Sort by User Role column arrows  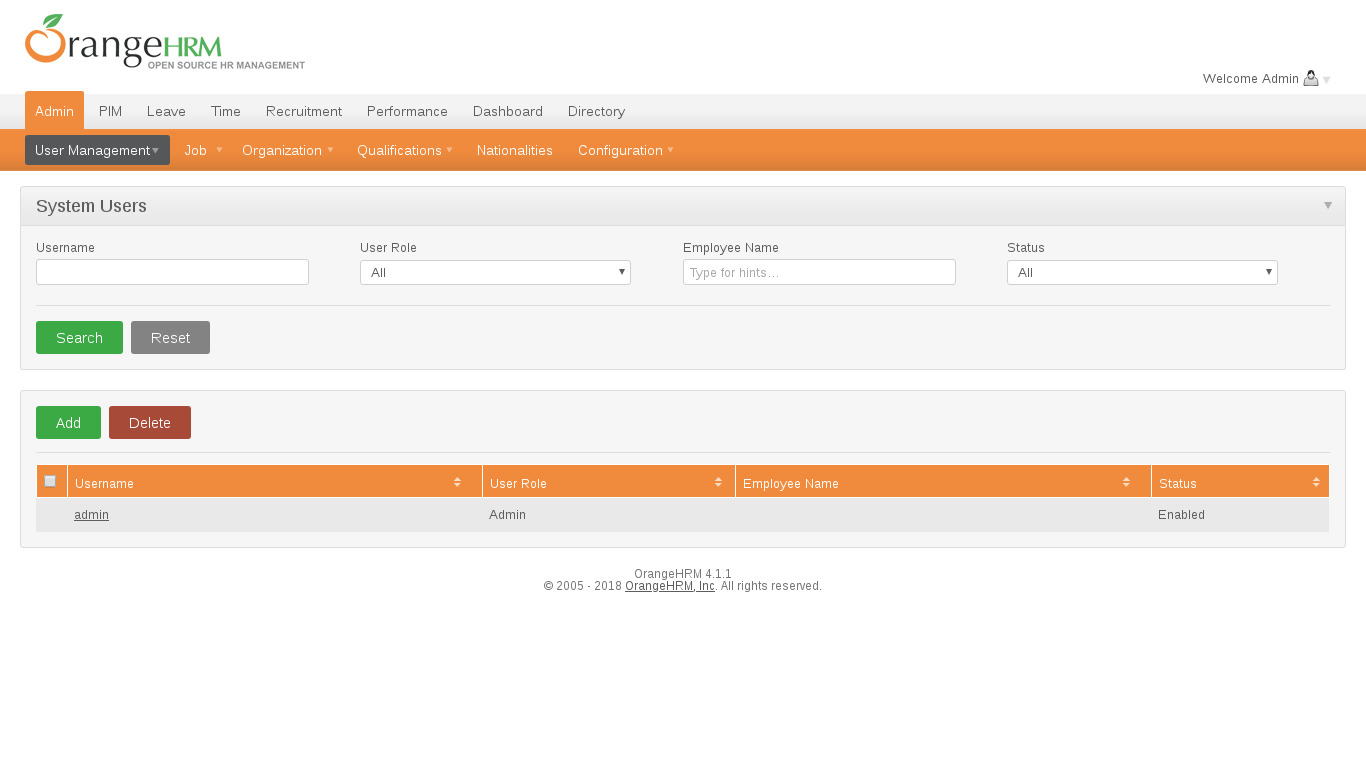tap(718, 482)
